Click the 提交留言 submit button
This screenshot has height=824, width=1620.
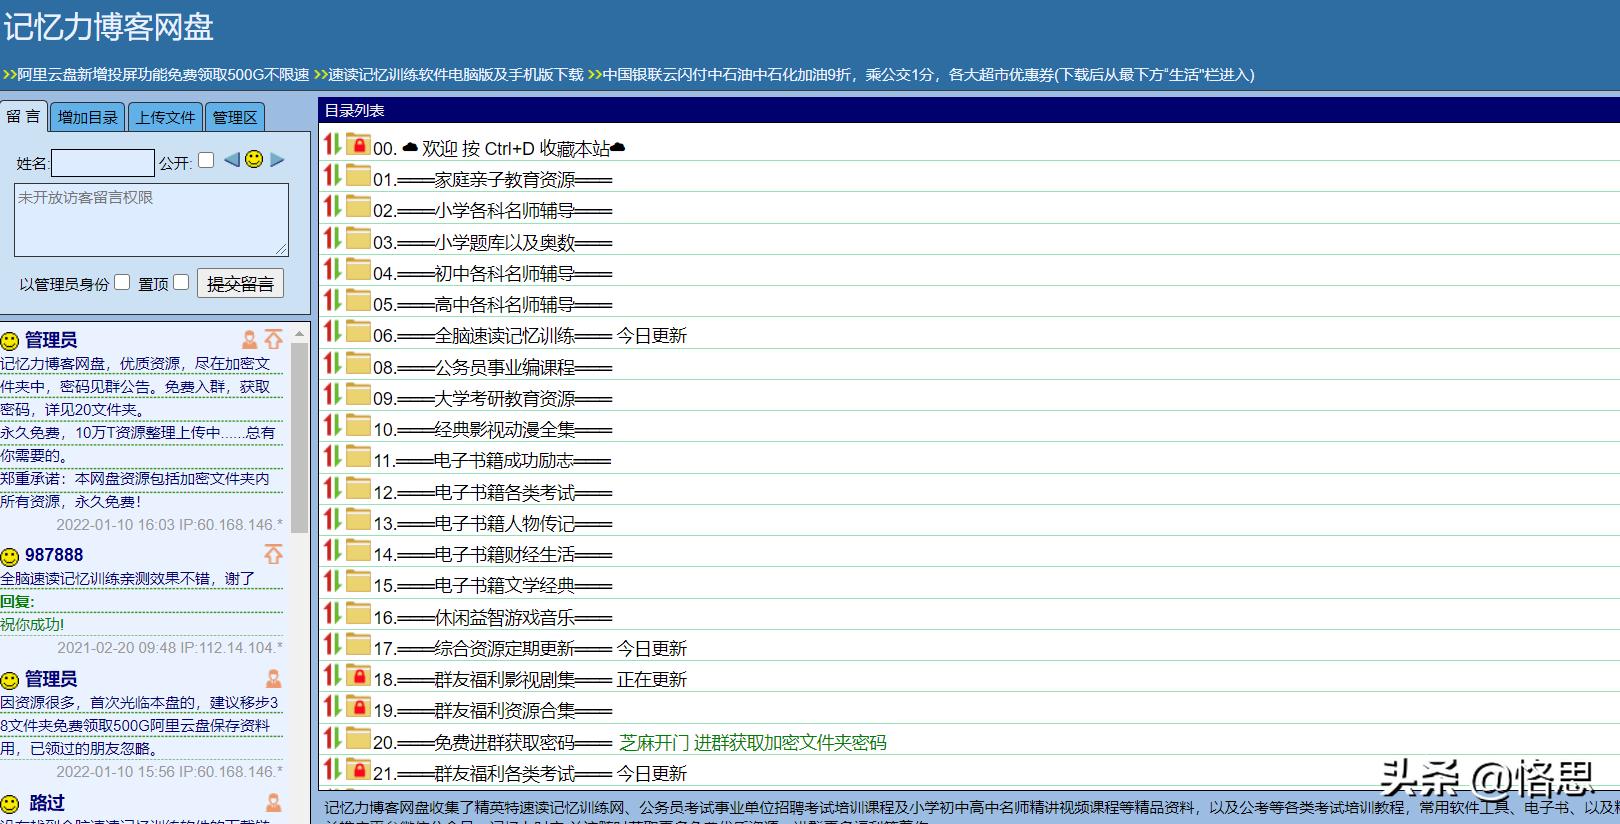click(240, 284)
